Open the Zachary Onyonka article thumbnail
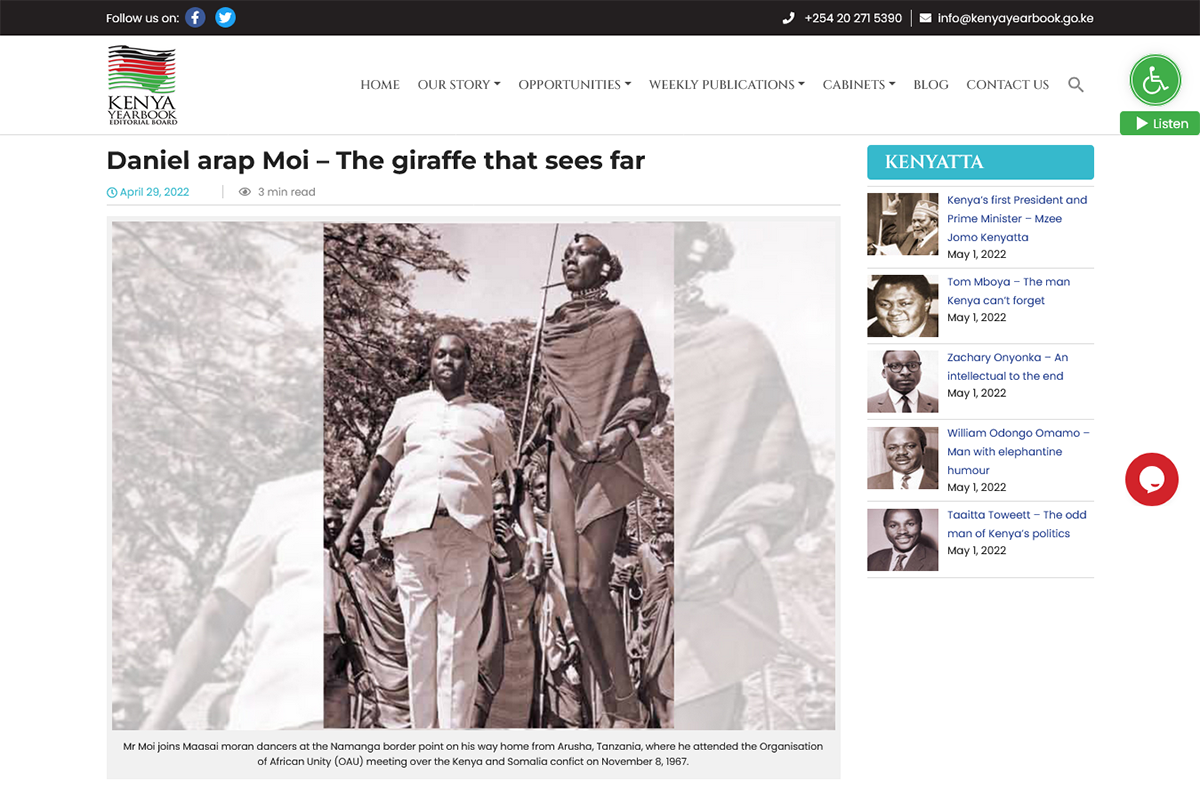 click(x=903, y=382)
